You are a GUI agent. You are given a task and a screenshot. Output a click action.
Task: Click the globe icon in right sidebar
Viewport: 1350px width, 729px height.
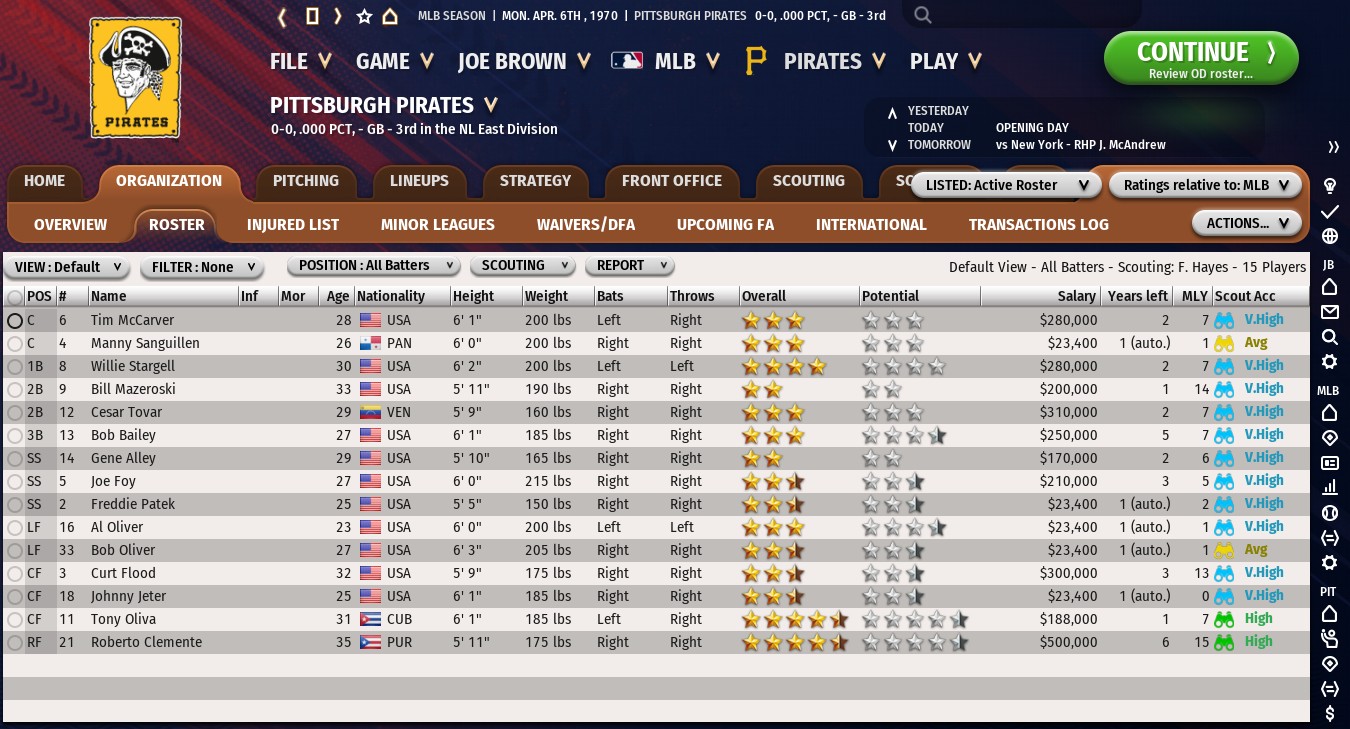1330,237
